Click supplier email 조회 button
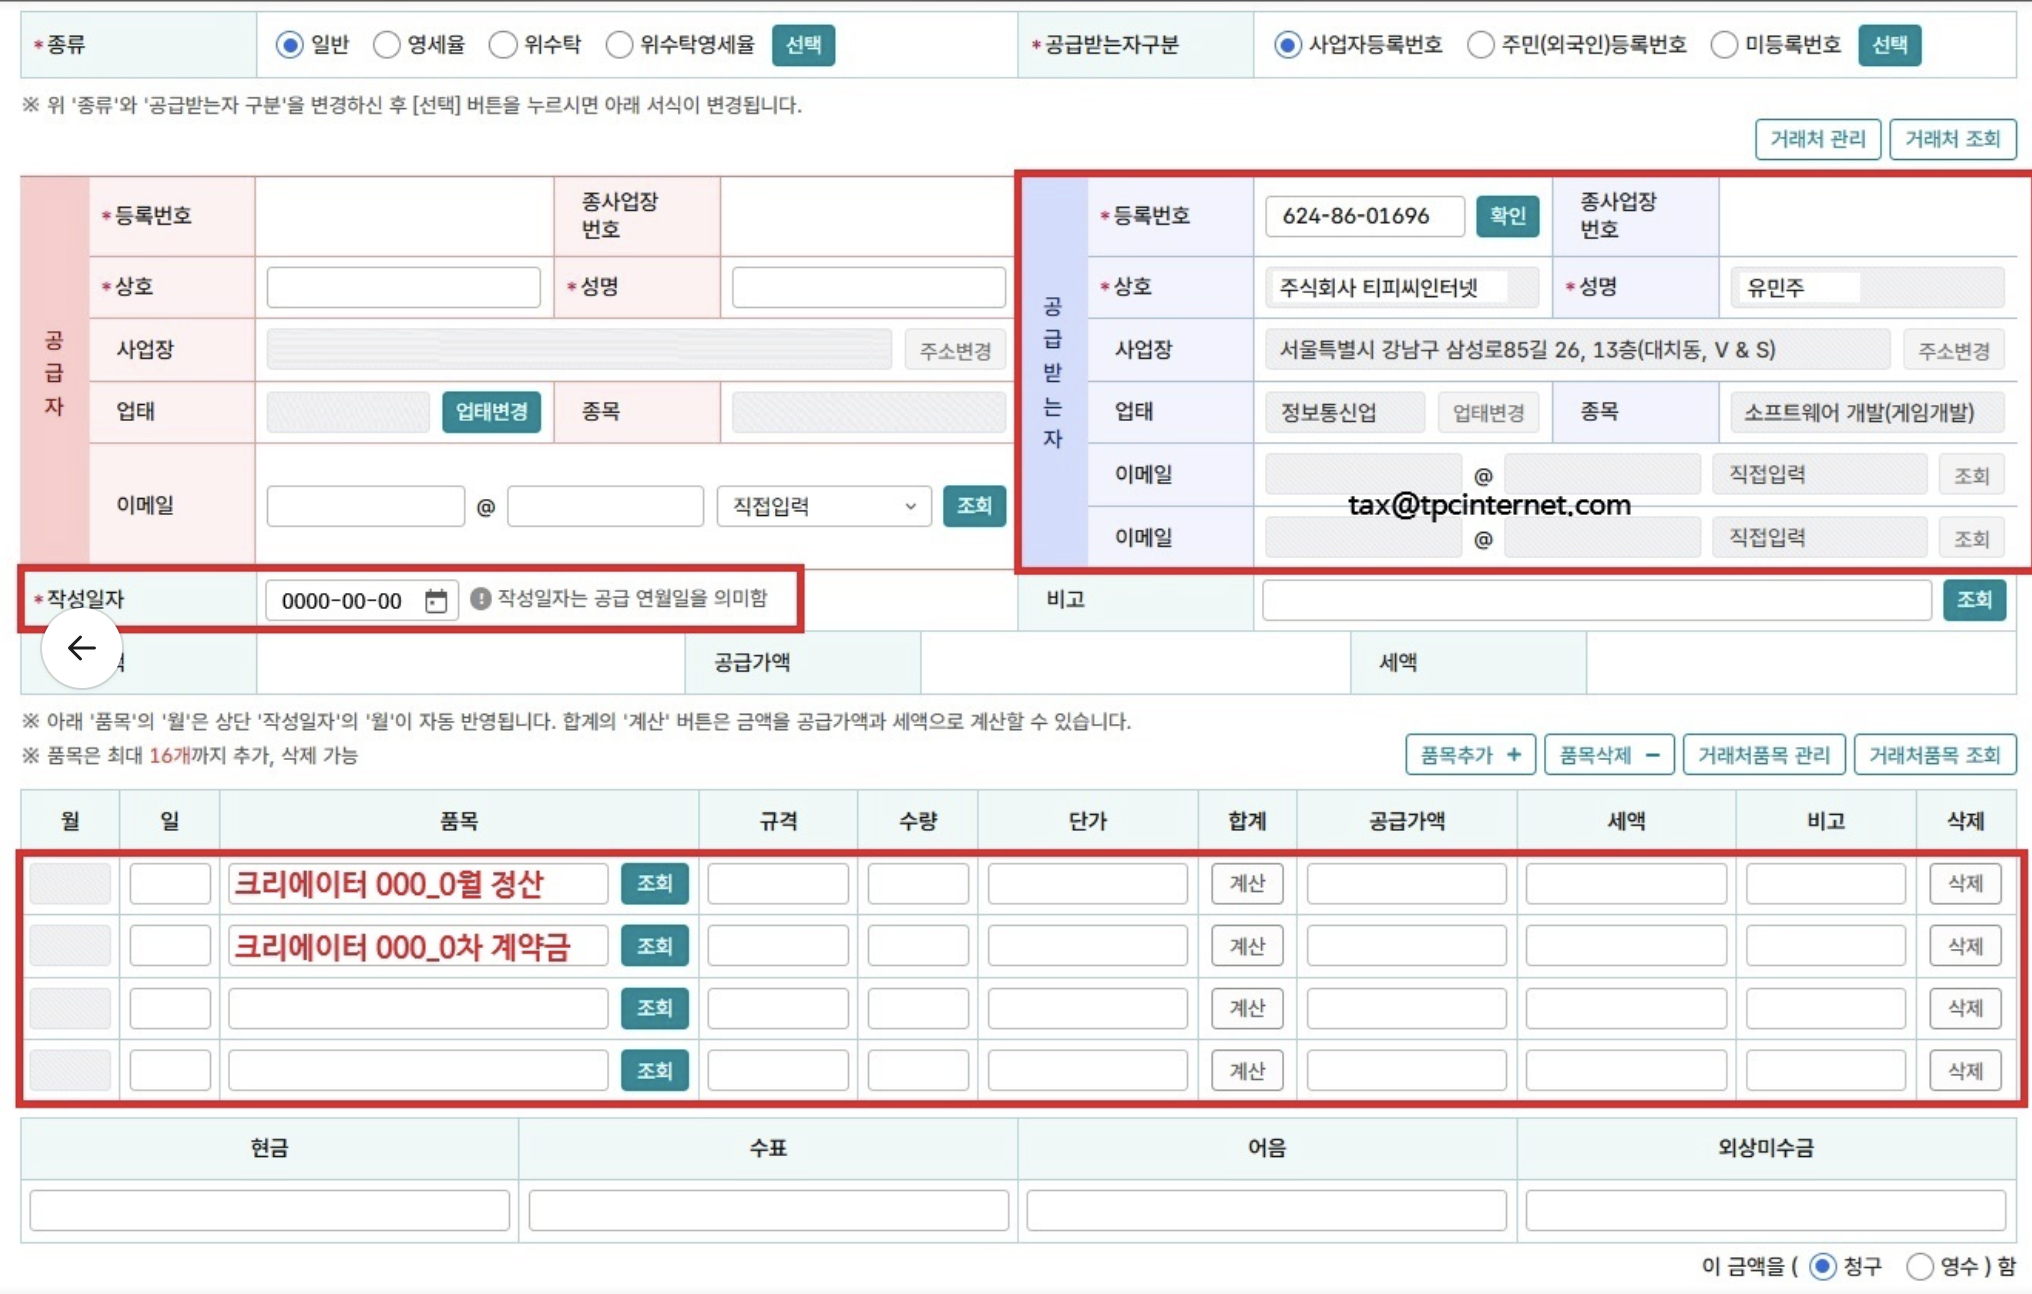Image resolution: width=2032 pixels, height=1294 pixels. click(x=974, y=506)
